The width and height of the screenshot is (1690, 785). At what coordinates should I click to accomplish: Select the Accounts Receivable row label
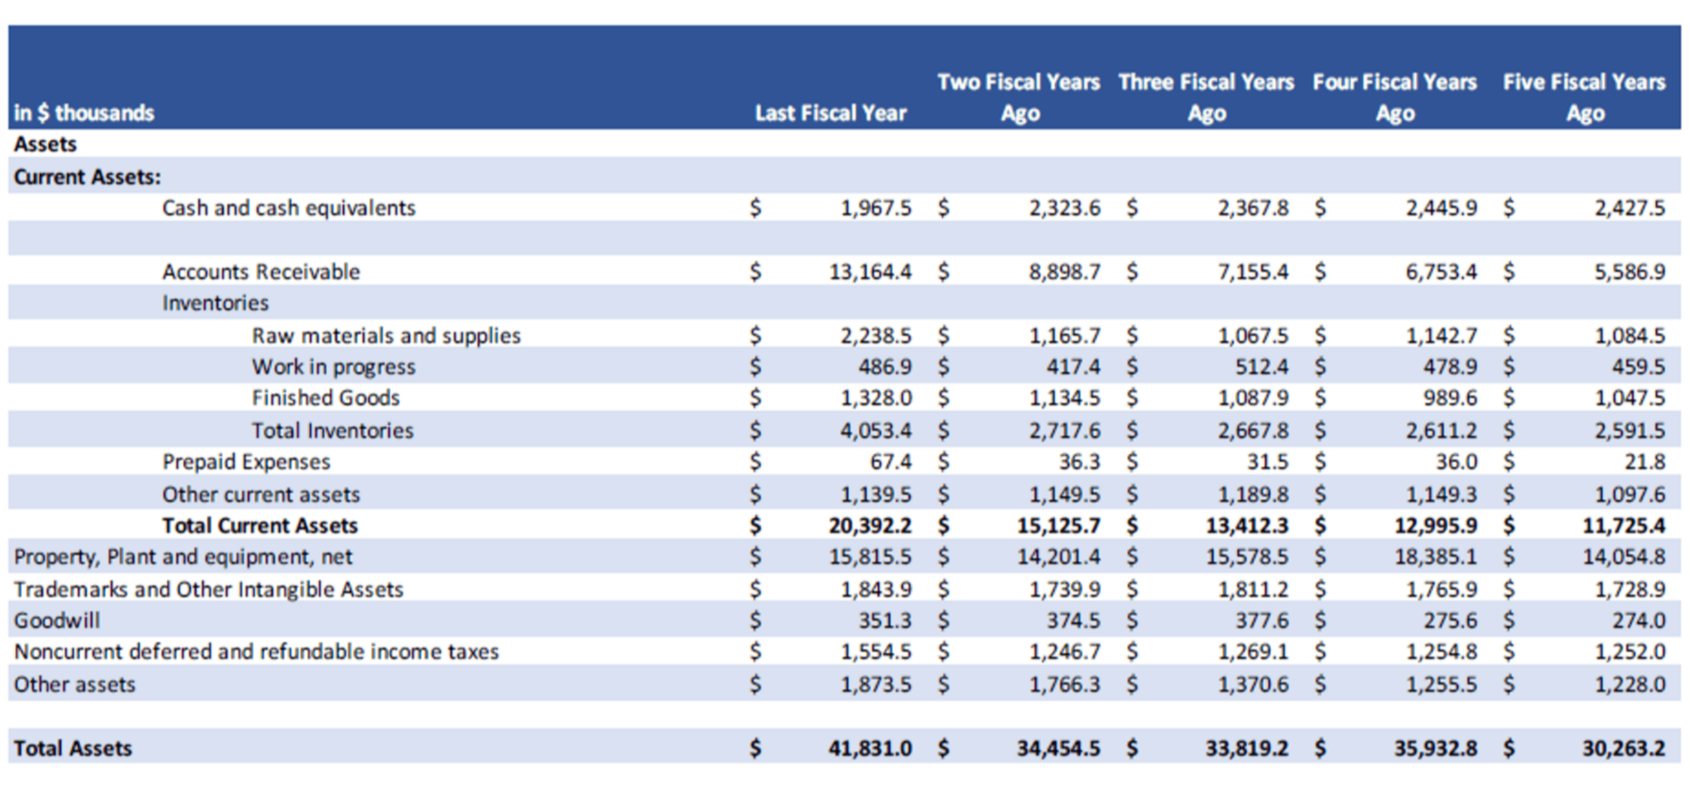coord(261,272)
